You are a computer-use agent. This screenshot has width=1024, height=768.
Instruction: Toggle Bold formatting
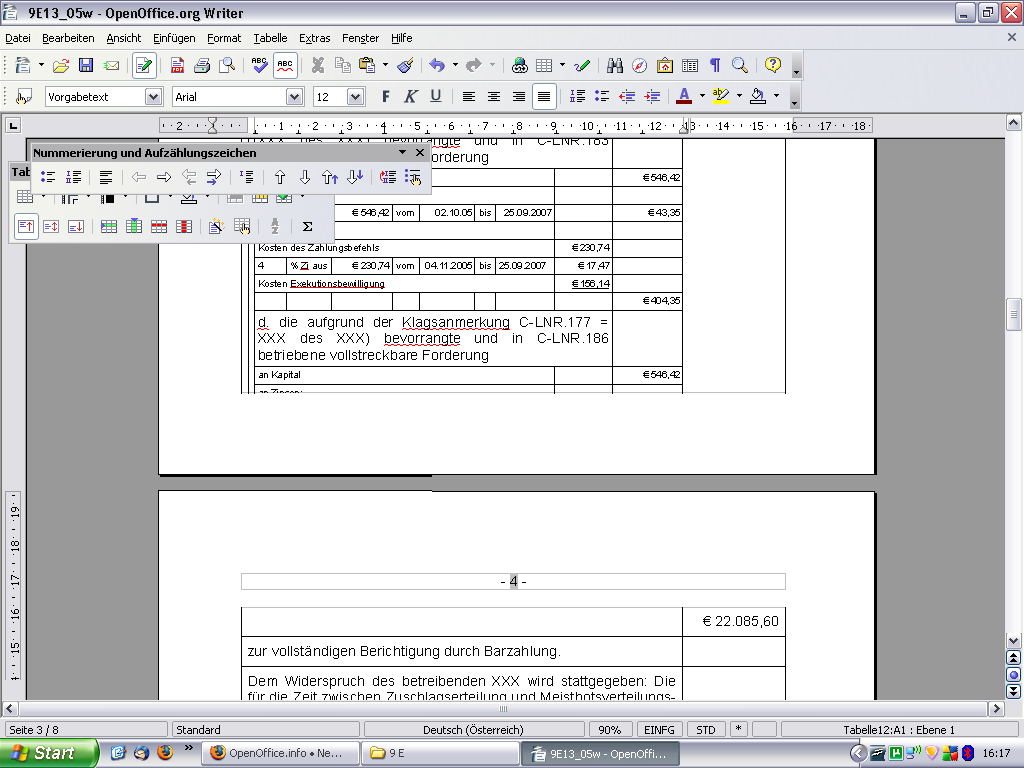[385, 97]
